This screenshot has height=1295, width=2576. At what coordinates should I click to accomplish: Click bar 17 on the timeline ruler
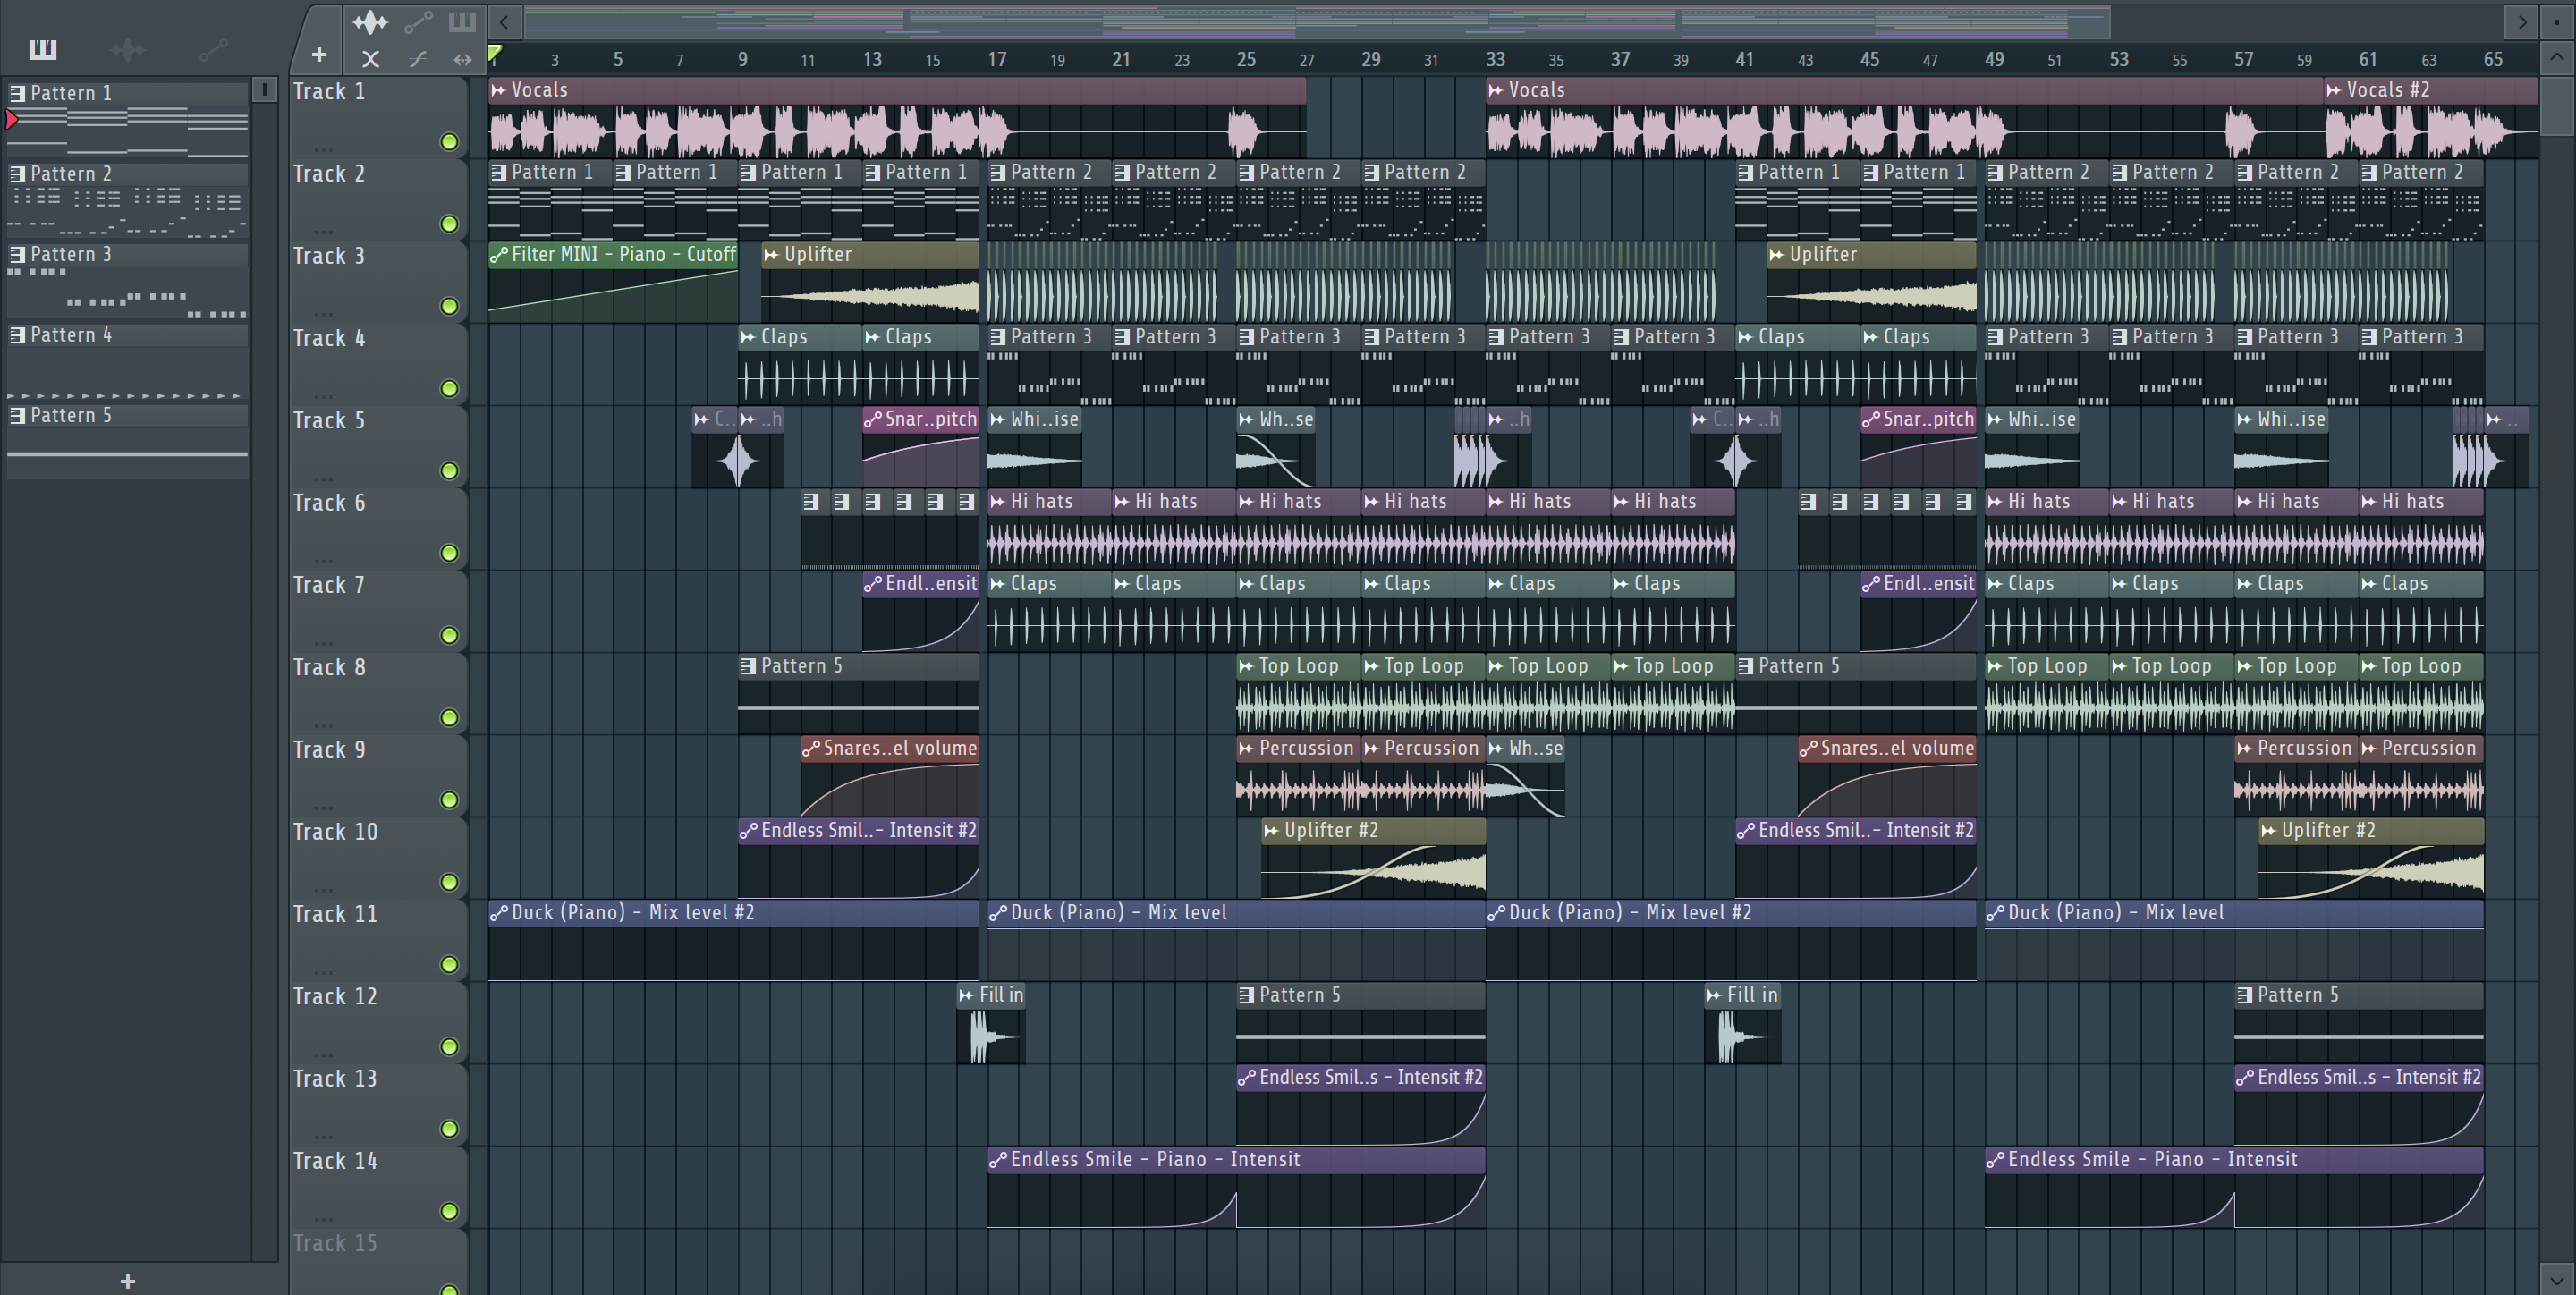(997, 59)
